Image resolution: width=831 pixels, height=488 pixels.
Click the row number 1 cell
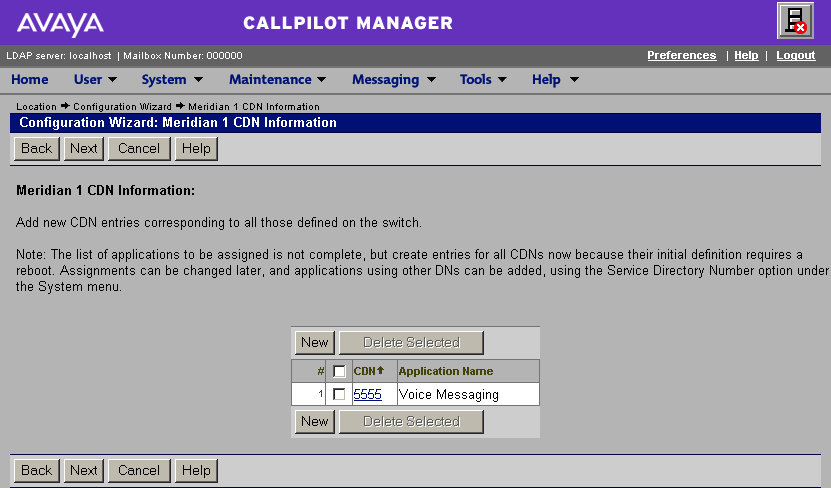[x=308, y=394]
